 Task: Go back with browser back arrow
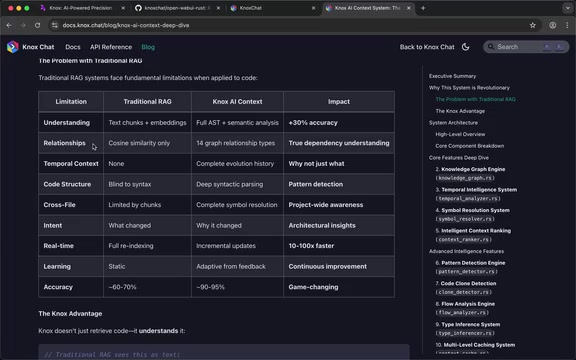pos(9,25)
